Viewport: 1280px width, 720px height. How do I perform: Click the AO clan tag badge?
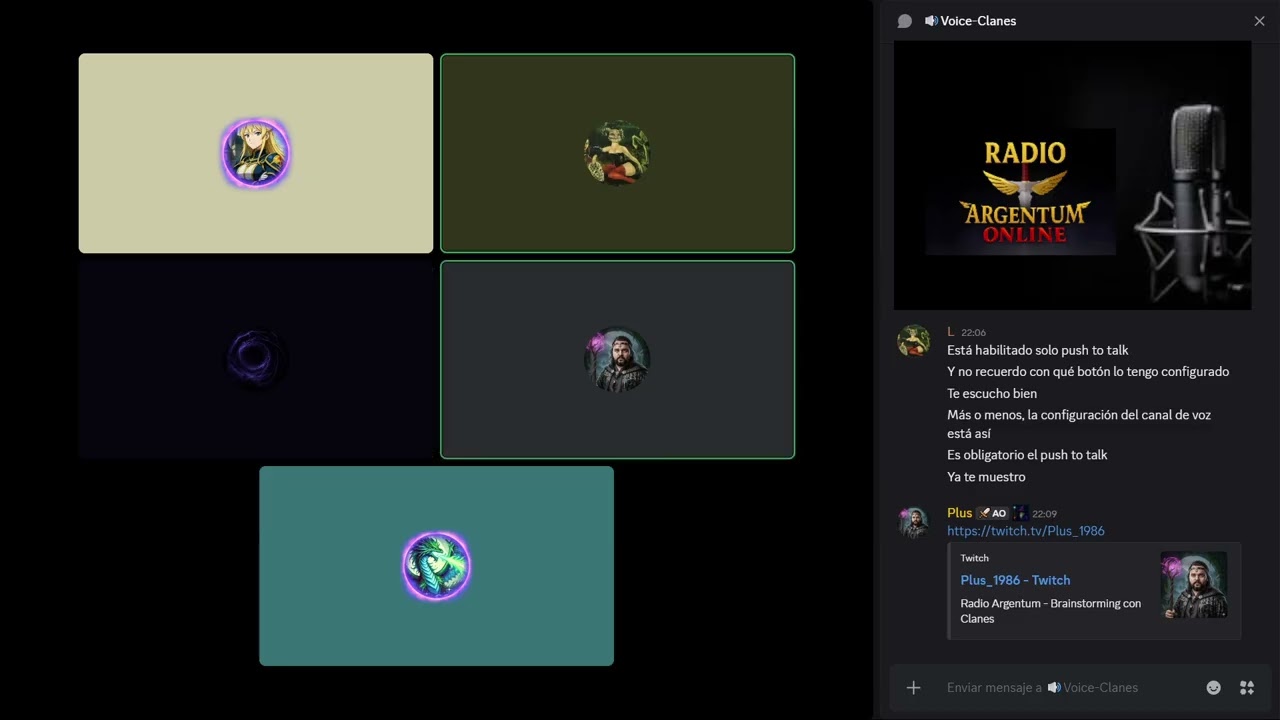pyautogui.click(x=992, y=513)
